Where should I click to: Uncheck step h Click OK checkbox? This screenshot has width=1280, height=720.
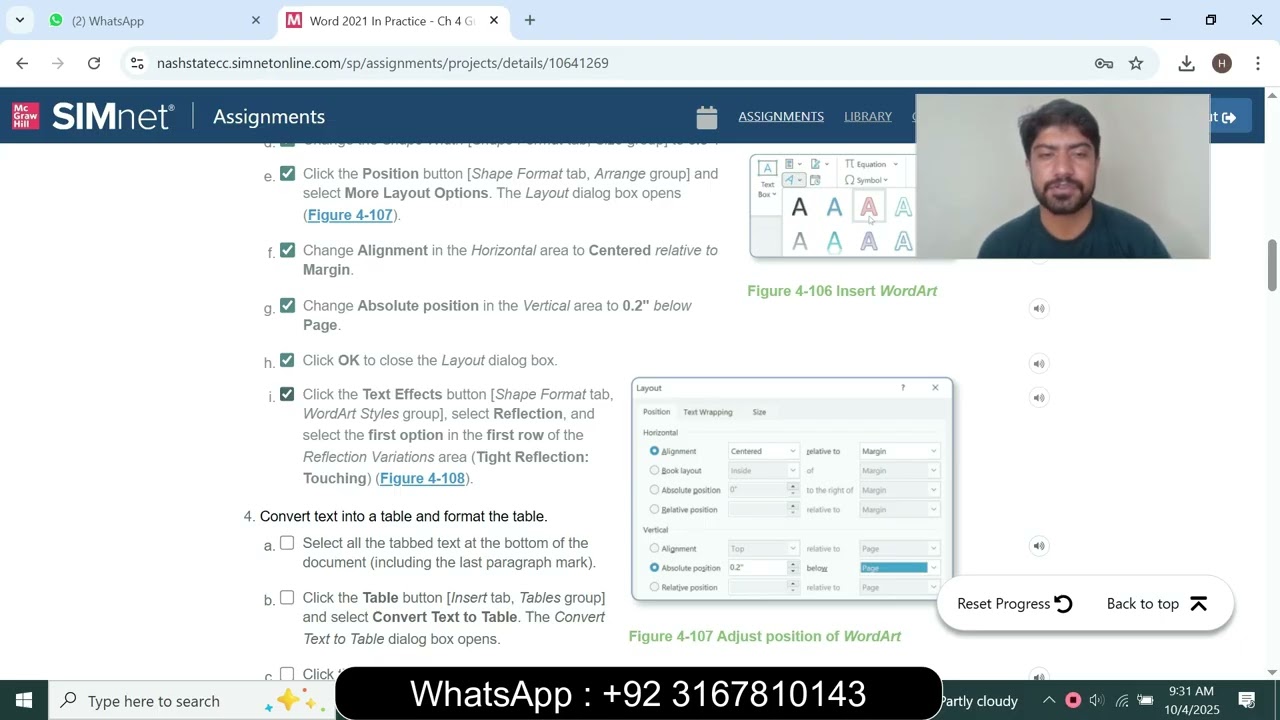point(287,360)
